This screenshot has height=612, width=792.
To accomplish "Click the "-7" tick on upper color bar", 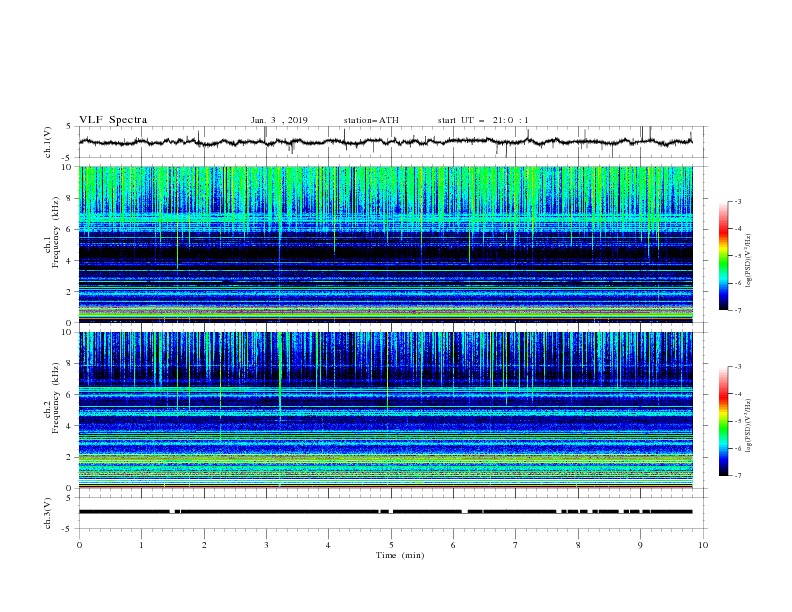I will pos(738,310).
